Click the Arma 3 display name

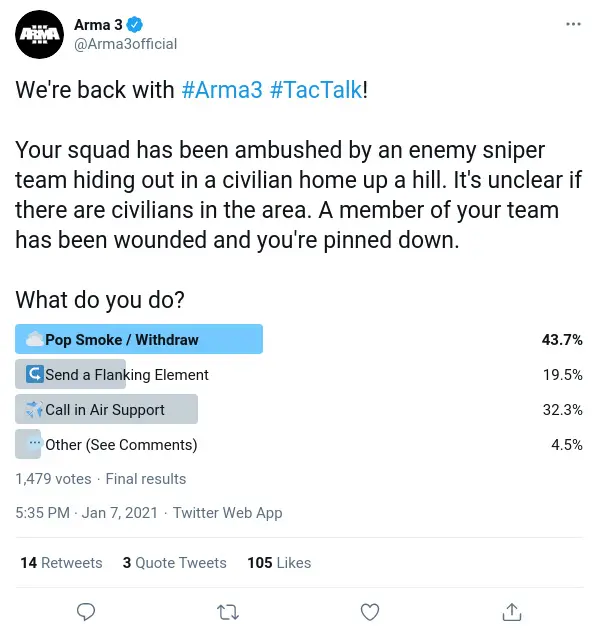(98, 25)
